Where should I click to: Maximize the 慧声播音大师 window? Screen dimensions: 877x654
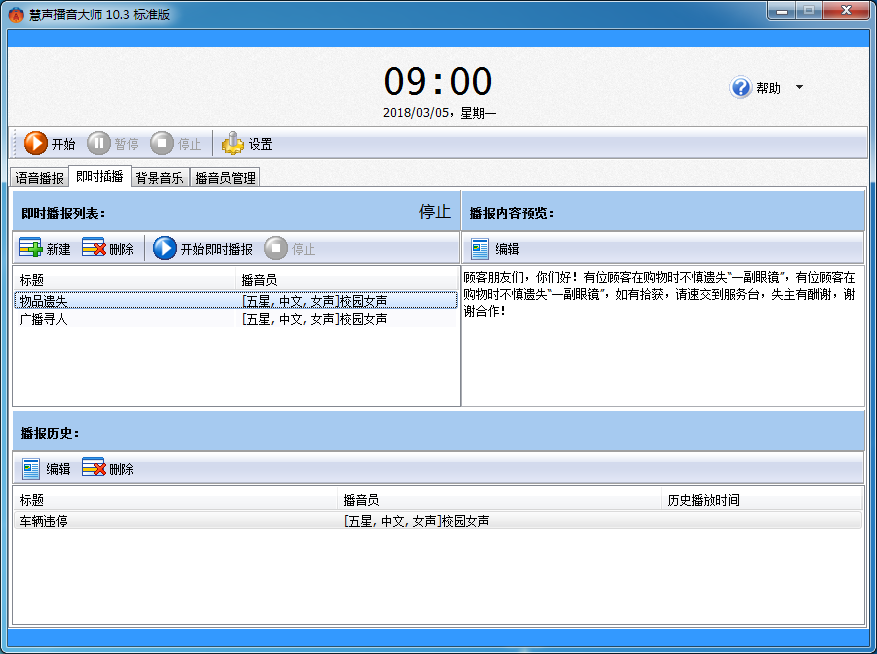[x=809, y=11]
